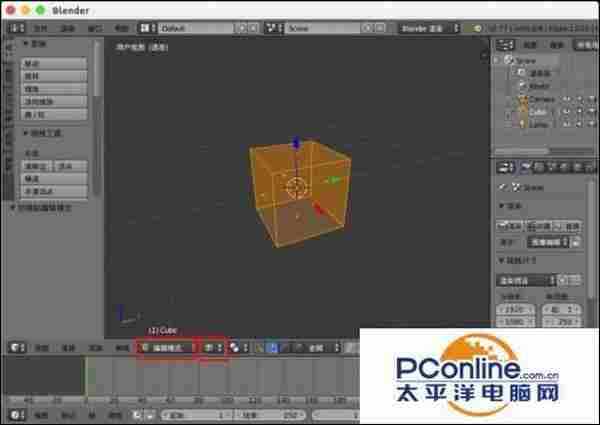
Task: Click the 音频 button in Properties
Action: [569, 226]
